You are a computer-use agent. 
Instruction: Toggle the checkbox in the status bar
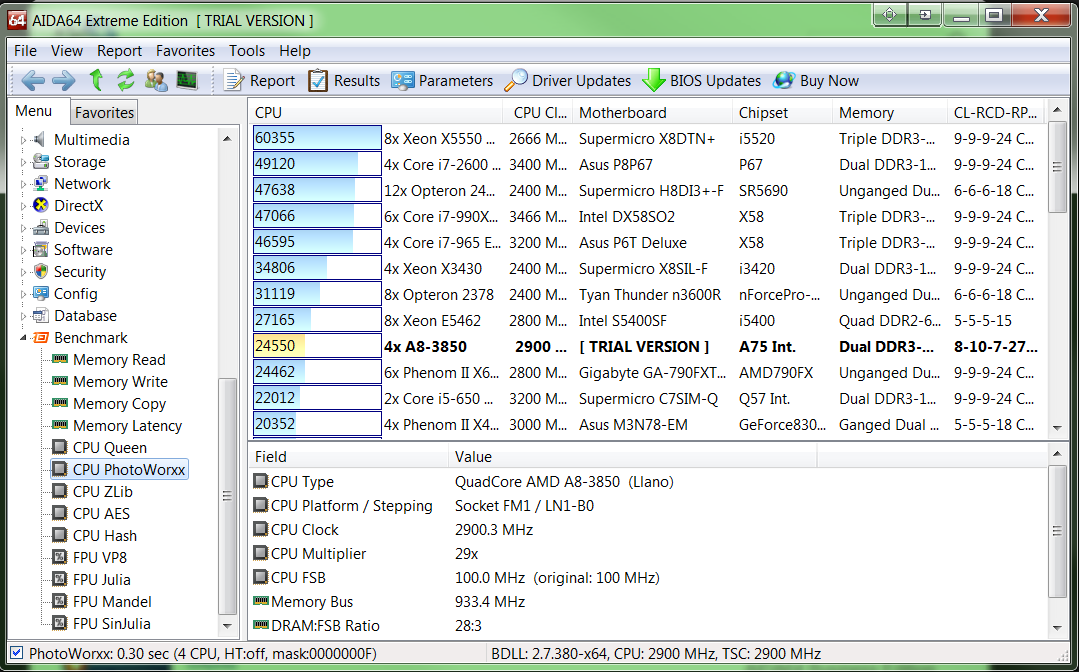pyautogui.click(x=17, y=653)
